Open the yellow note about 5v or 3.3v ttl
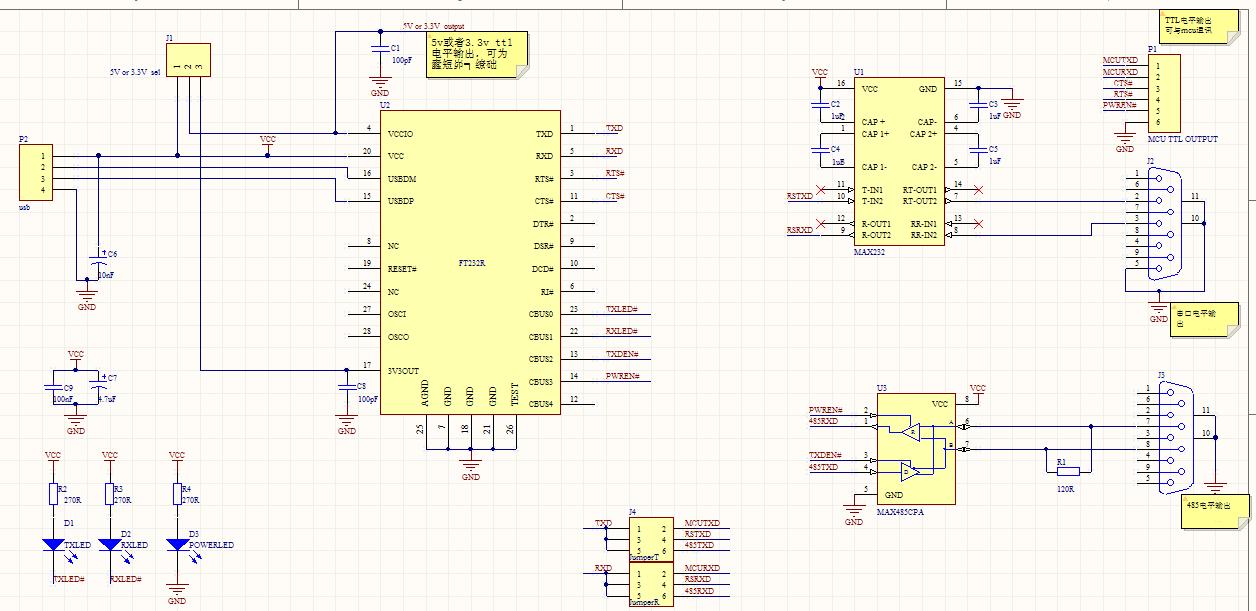The width and height of the screenshot is (1256, 611). point(477,55)
